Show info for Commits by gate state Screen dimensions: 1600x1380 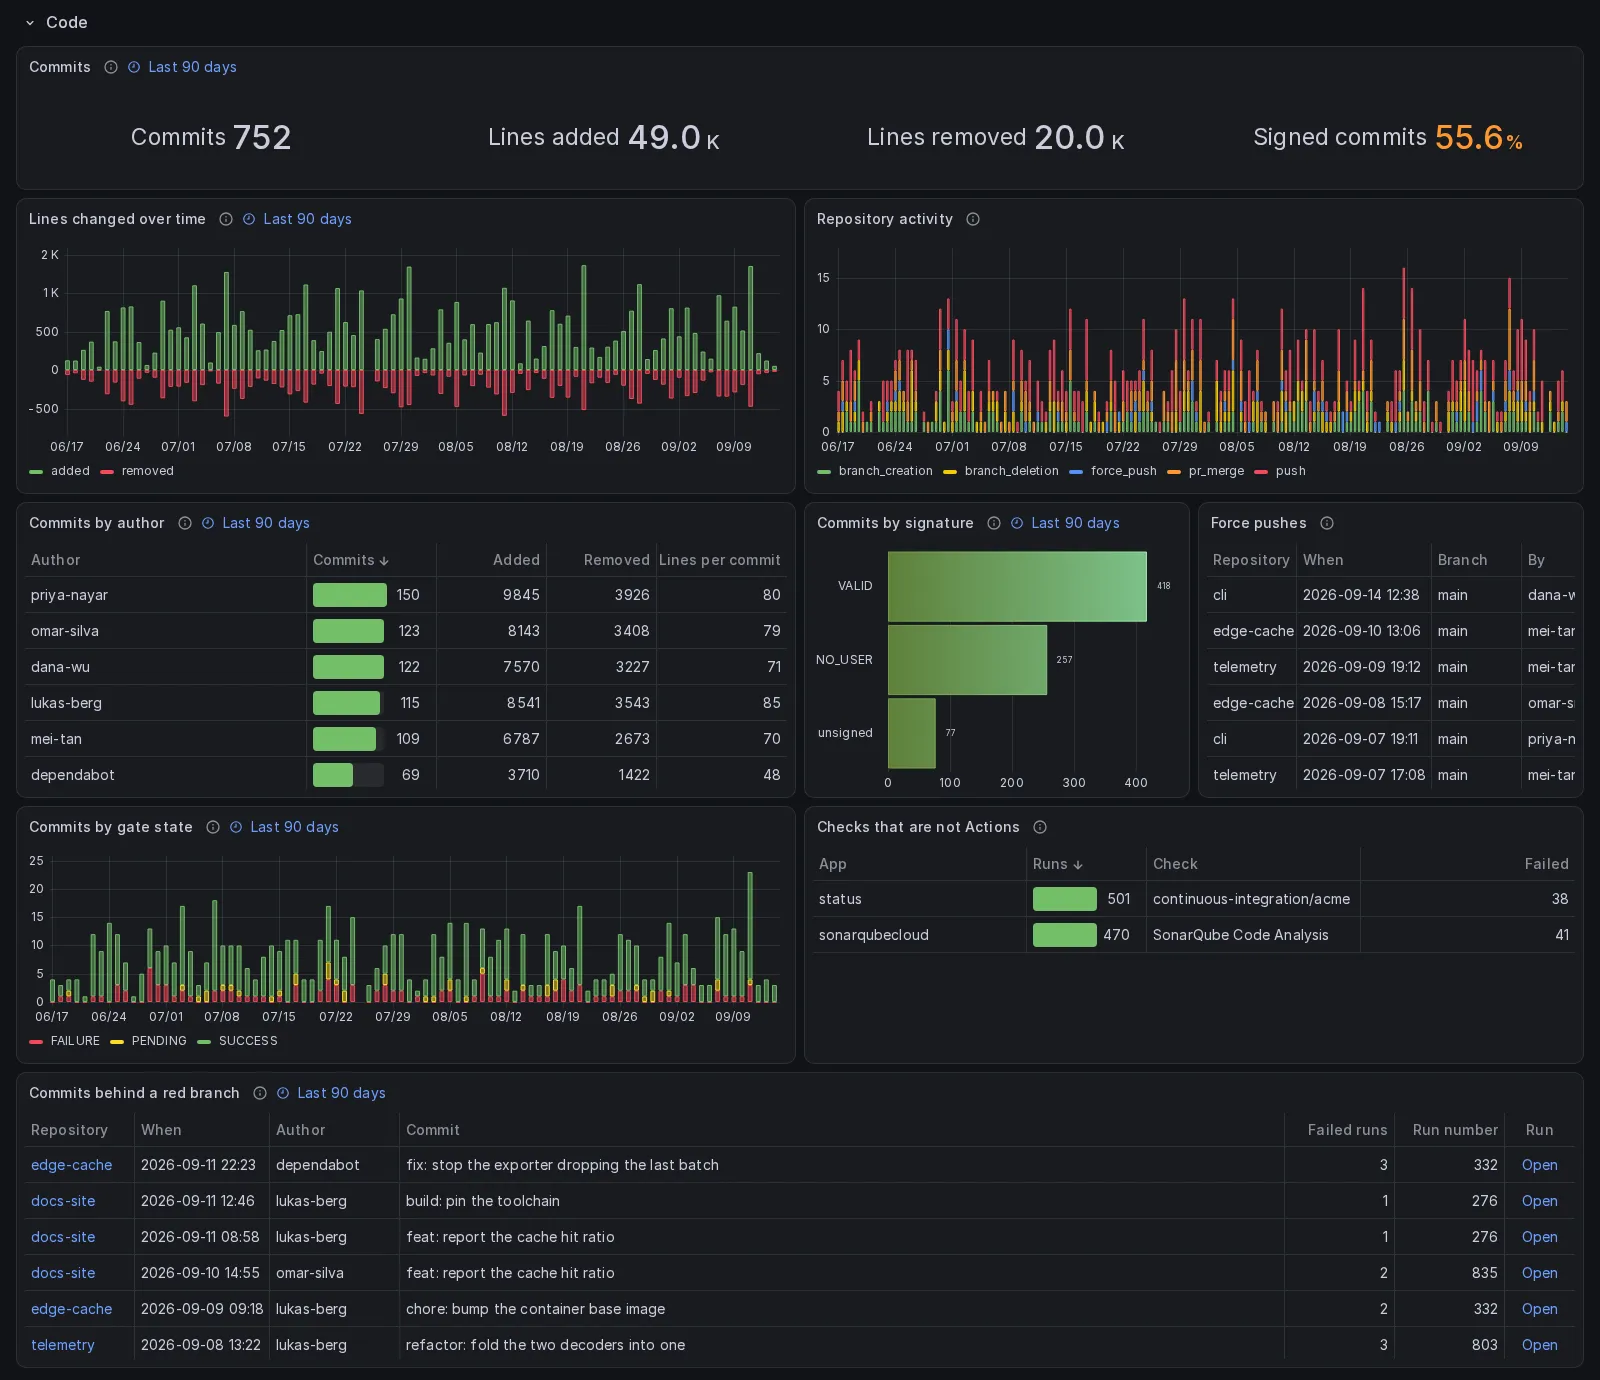coord(213,827)
